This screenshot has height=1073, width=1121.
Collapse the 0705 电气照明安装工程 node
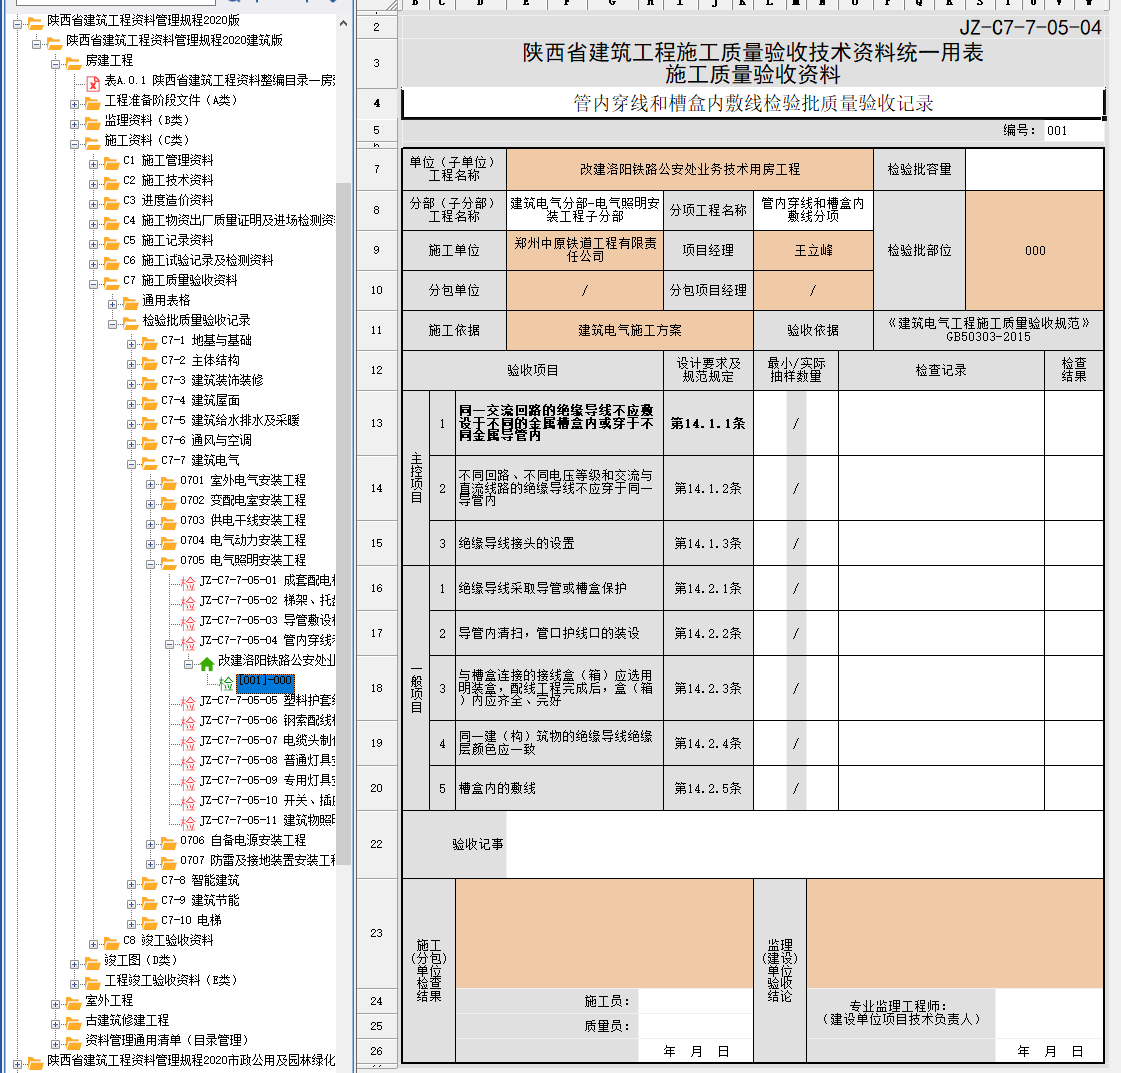click(151, 562)
